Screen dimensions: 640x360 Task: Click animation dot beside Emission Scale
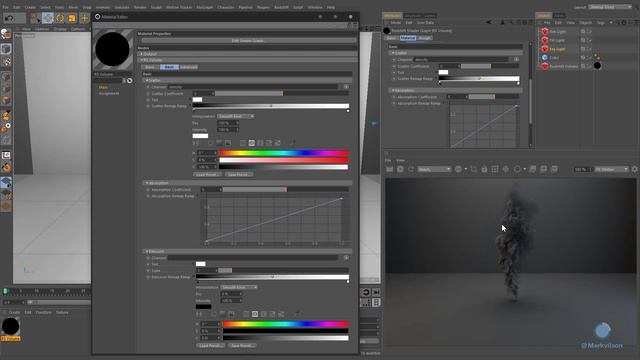pos(148,270)
